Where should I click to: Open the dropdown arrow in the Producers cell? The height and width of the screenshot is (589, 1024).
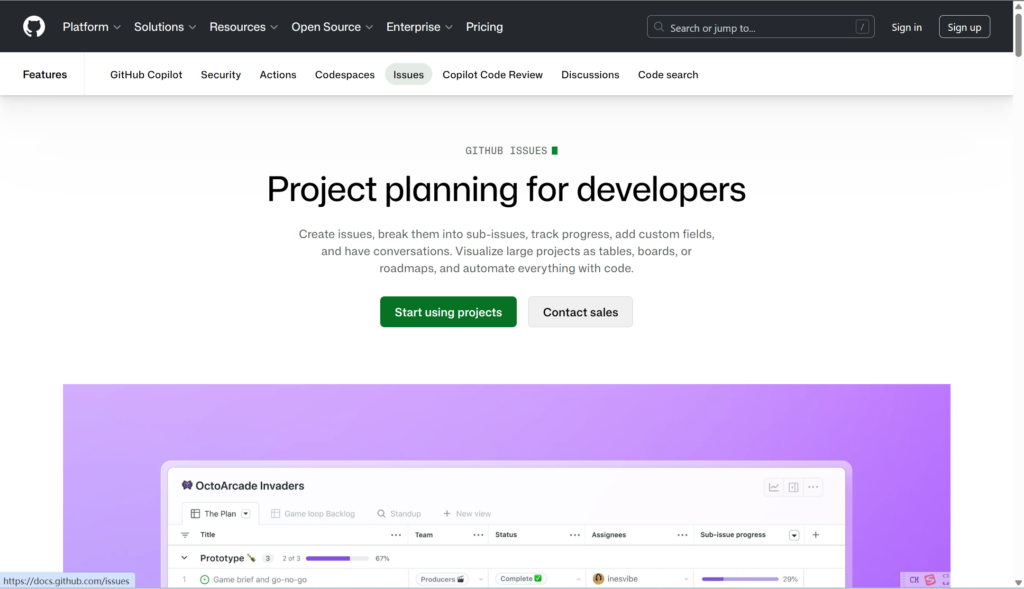click(481, 579)
